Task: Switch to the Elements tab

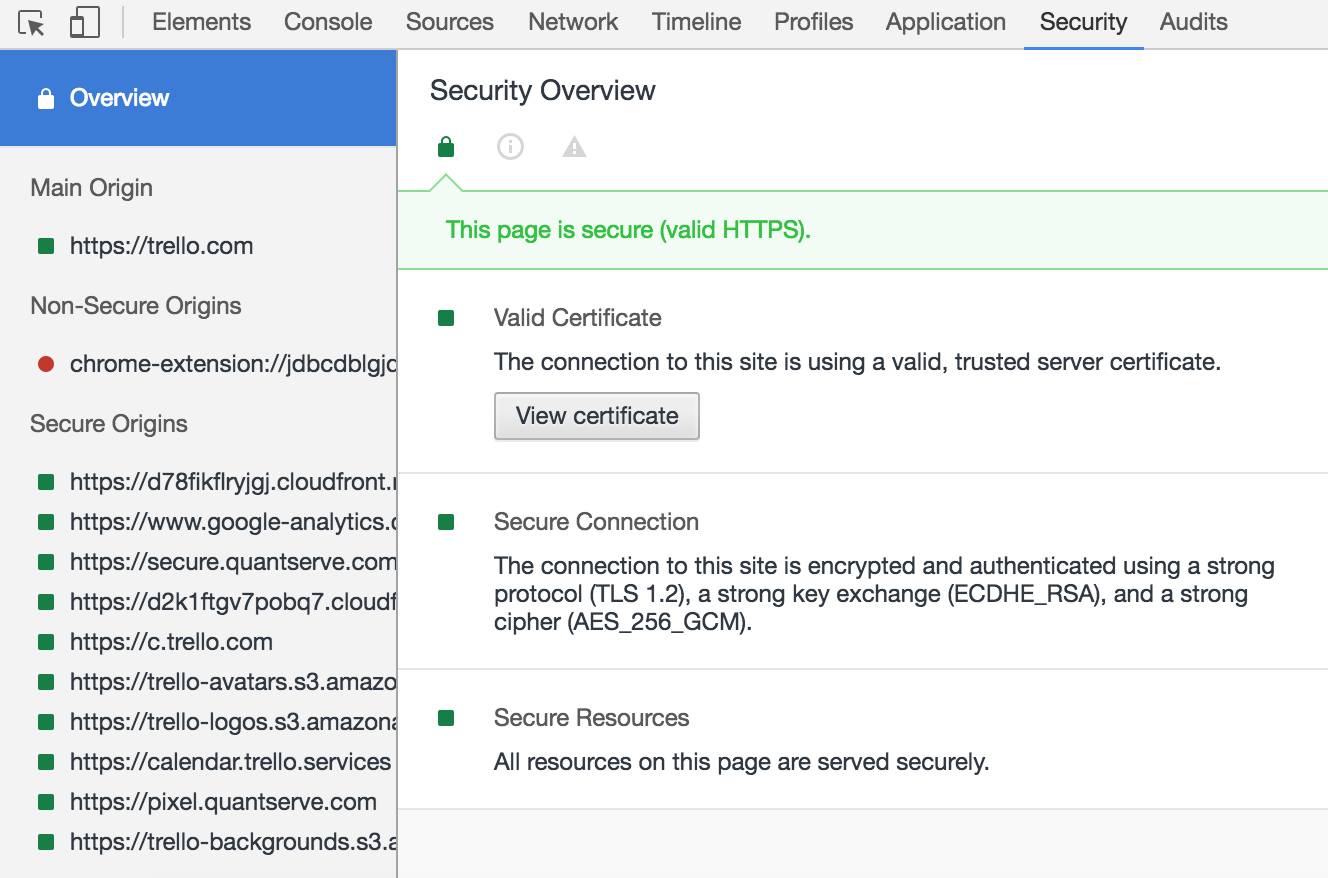Action: pyautogui.click(x=201, y=22)
